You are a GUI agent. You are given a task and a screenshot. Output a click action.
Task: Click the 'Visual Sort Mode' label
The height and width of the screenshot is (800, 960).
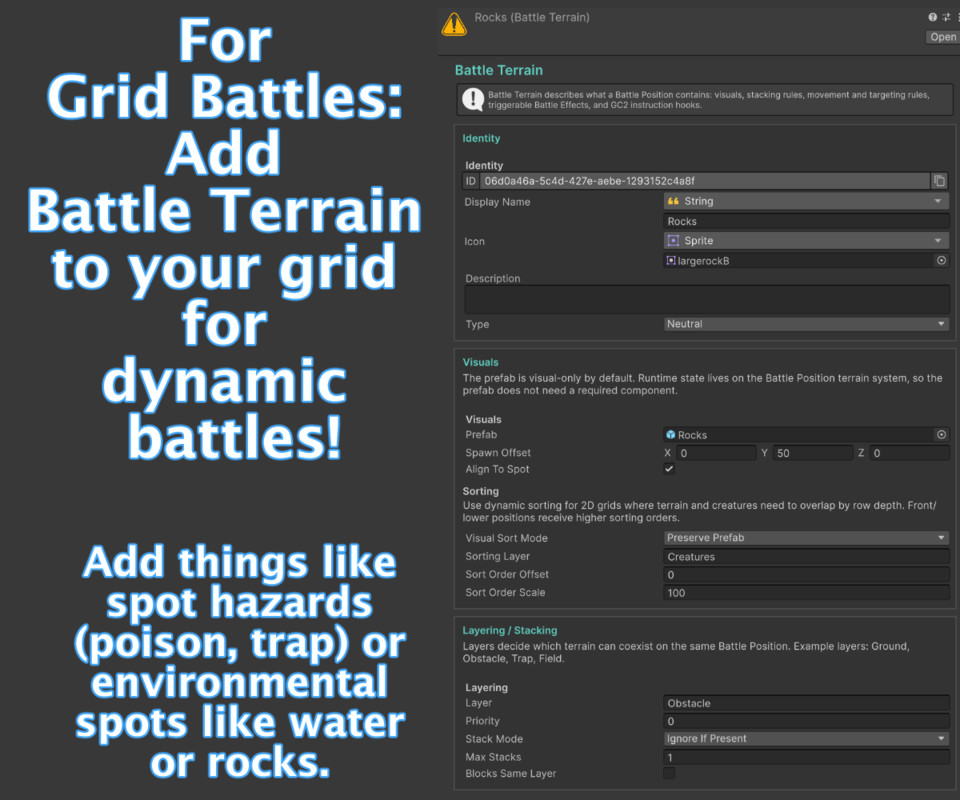tap(506, 538)
